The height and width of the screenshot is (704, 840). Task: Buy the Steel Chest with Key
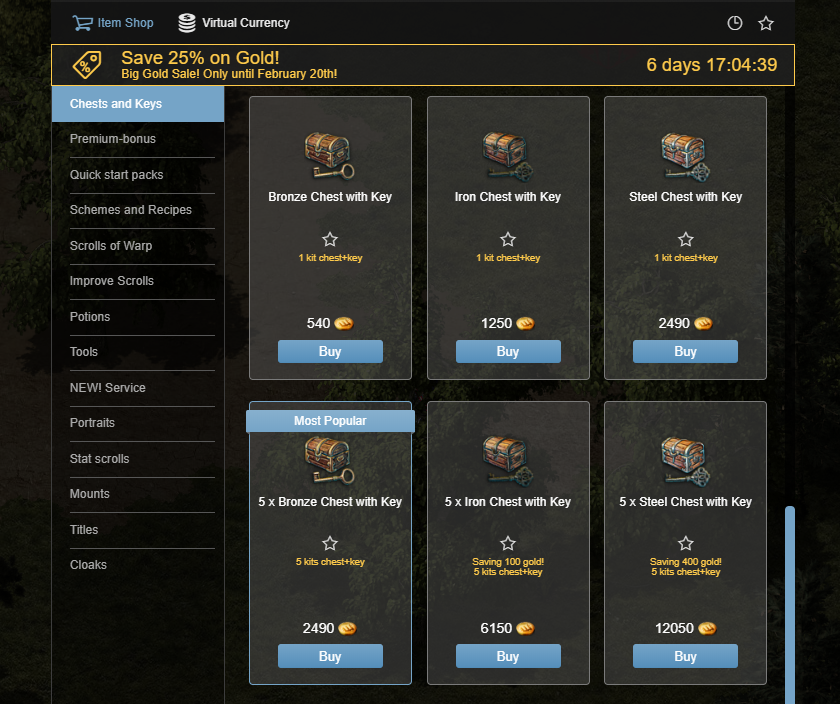(685, 351)
